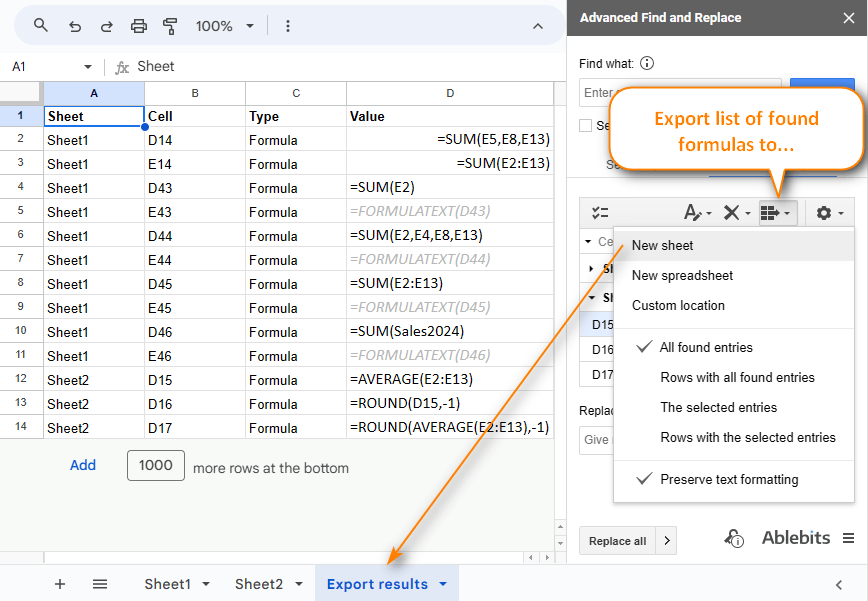
Task: Select the Paint format tool
Action: pyautogui.click(x=171, y=26)
